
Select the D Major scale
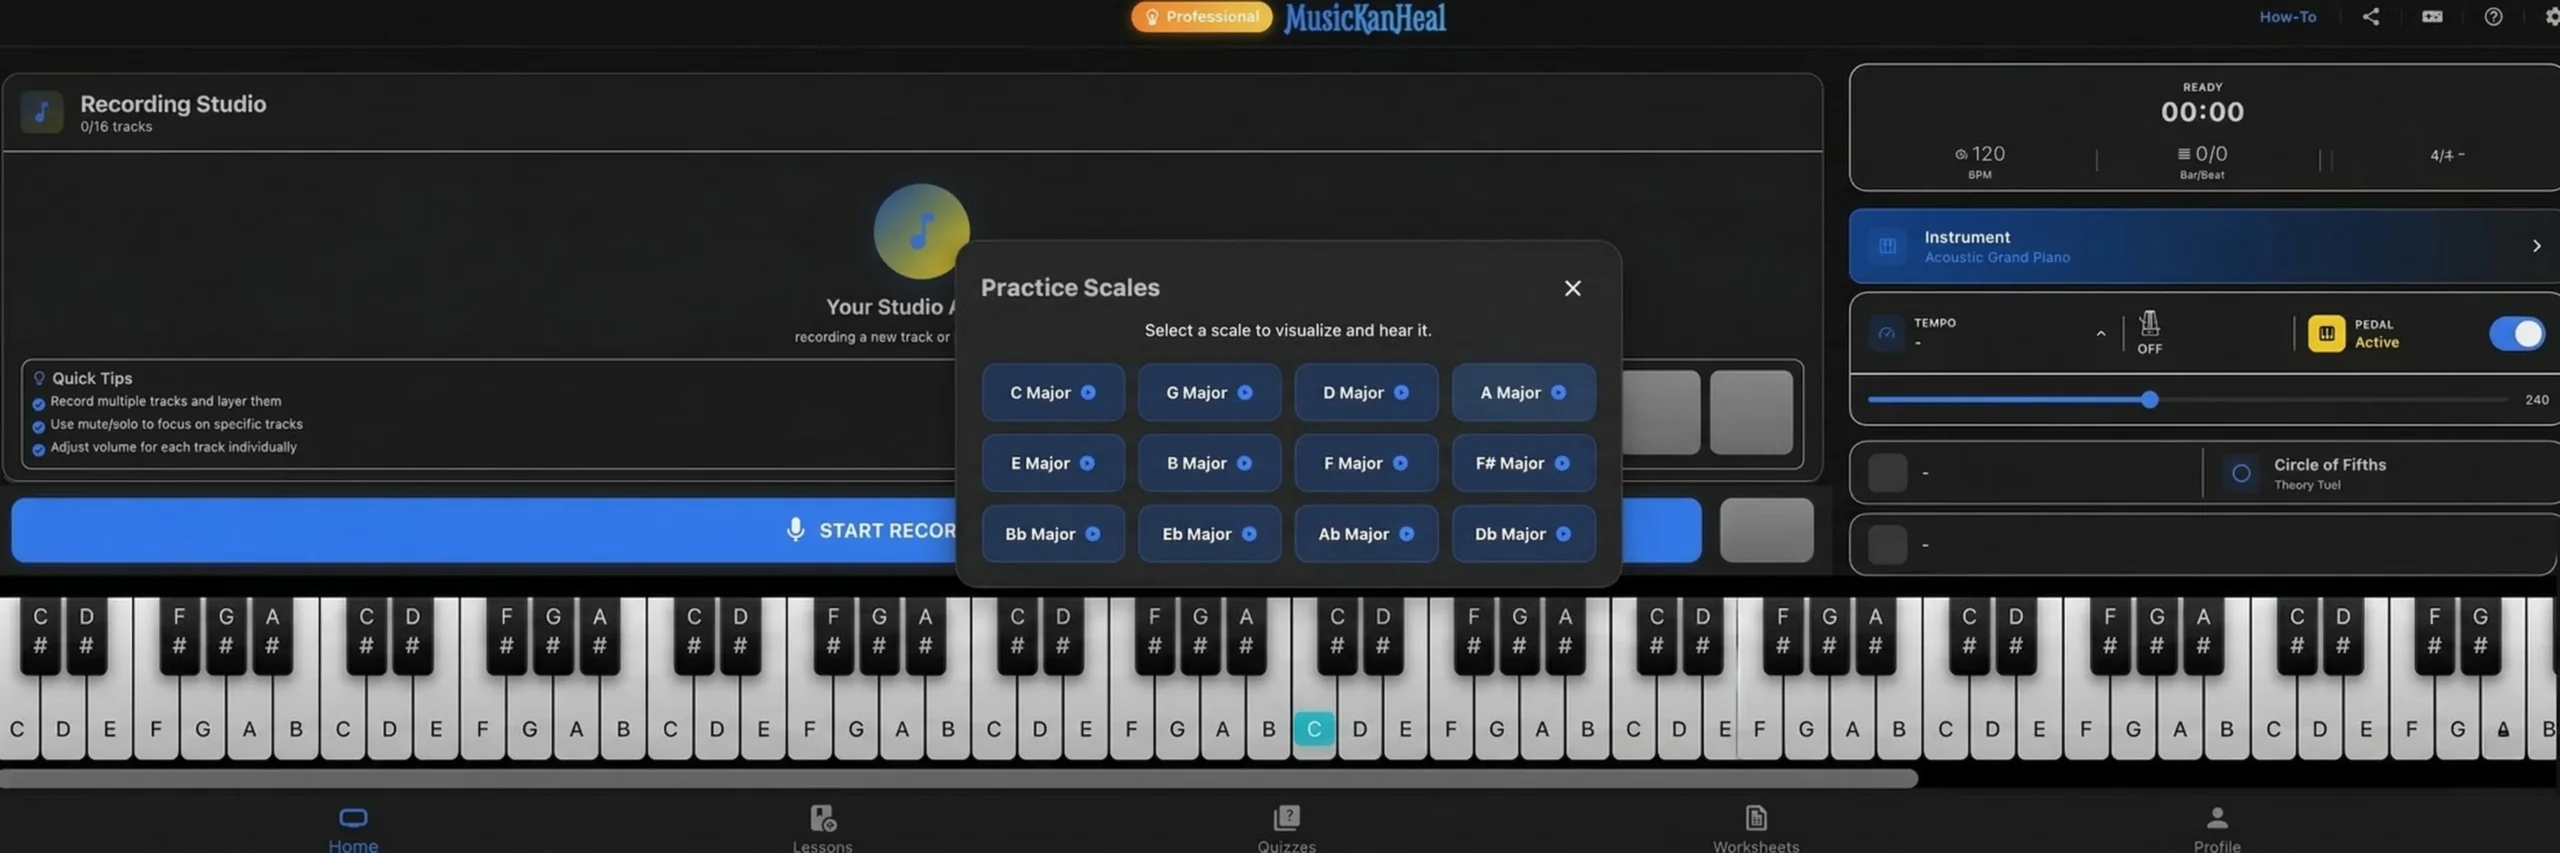(1366, 392)
